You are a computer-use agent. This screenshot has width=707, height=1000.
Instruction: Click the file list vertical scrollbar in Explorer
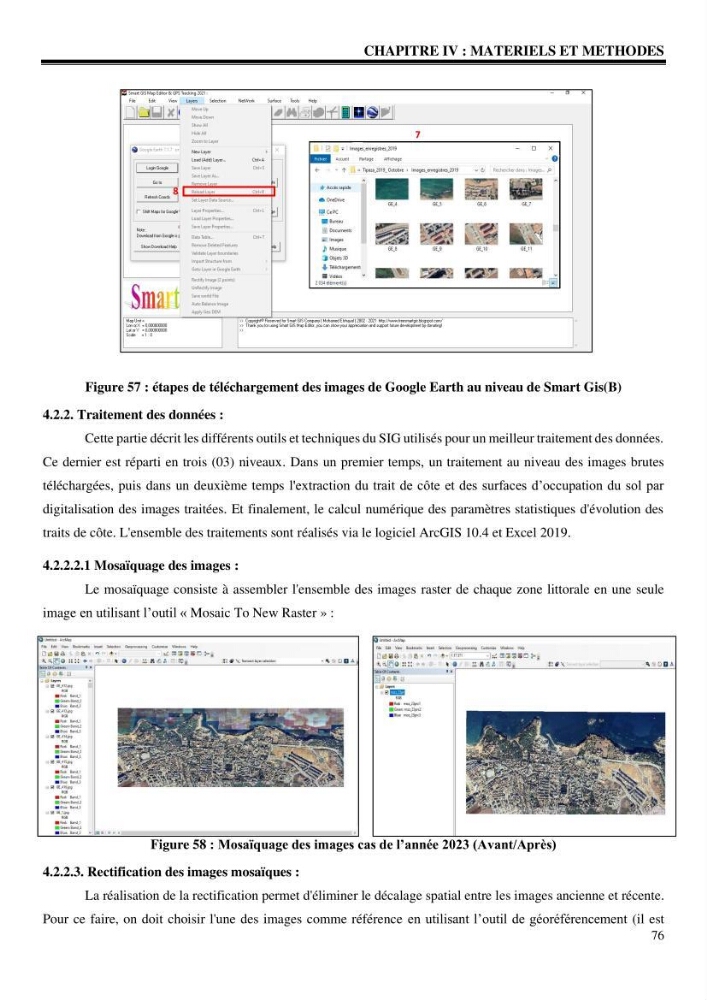(x=555, y=228)
